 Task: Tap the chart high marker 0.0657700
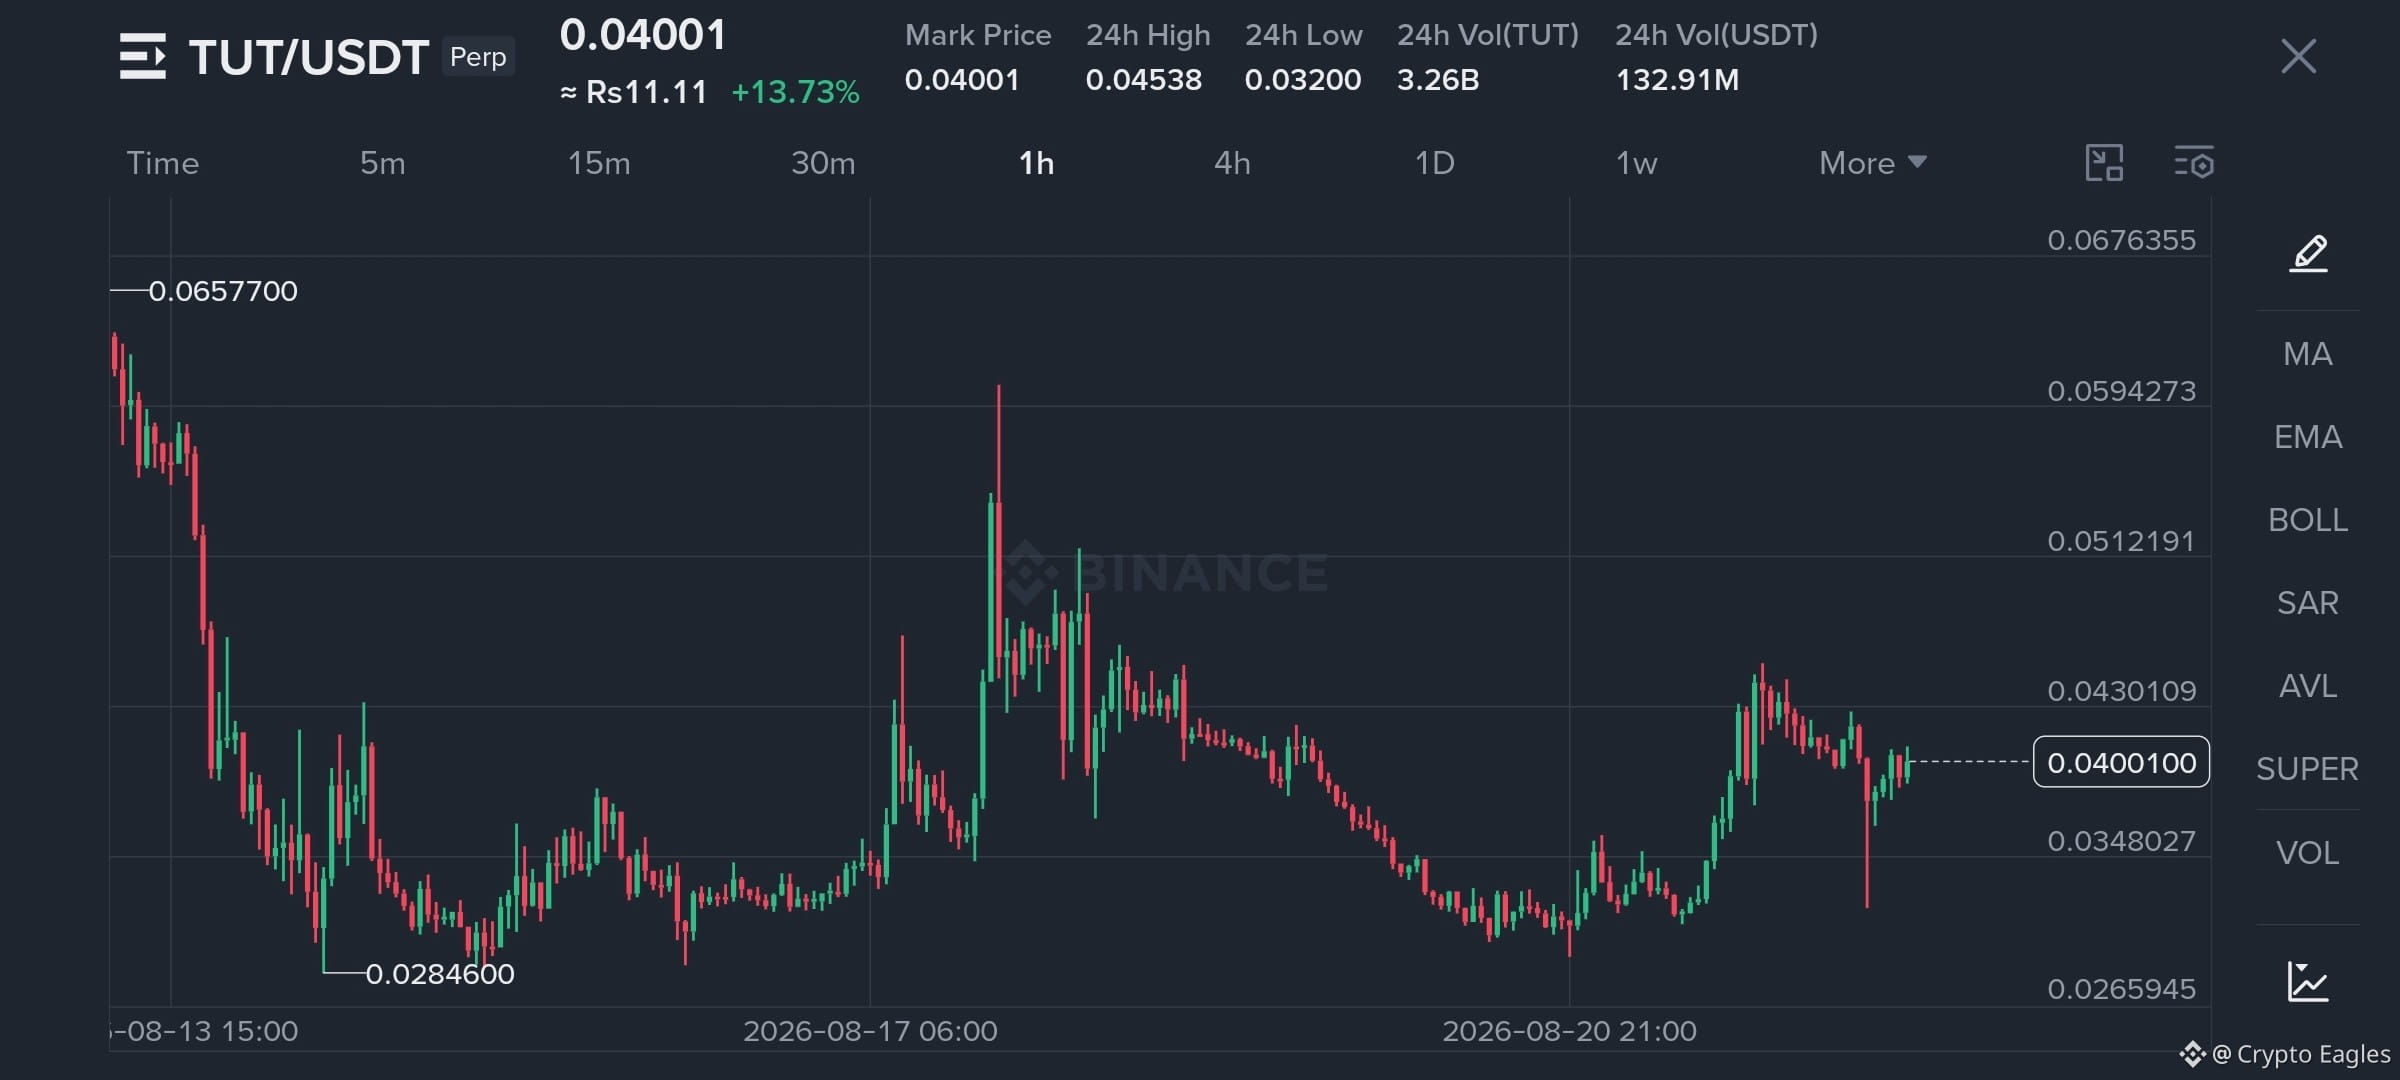point(223,291)
